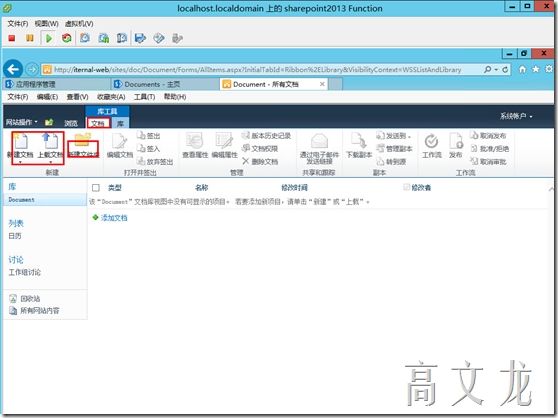Open a new blank browser tab
Screen dimensions: 558x418
(x=335, y=84)
